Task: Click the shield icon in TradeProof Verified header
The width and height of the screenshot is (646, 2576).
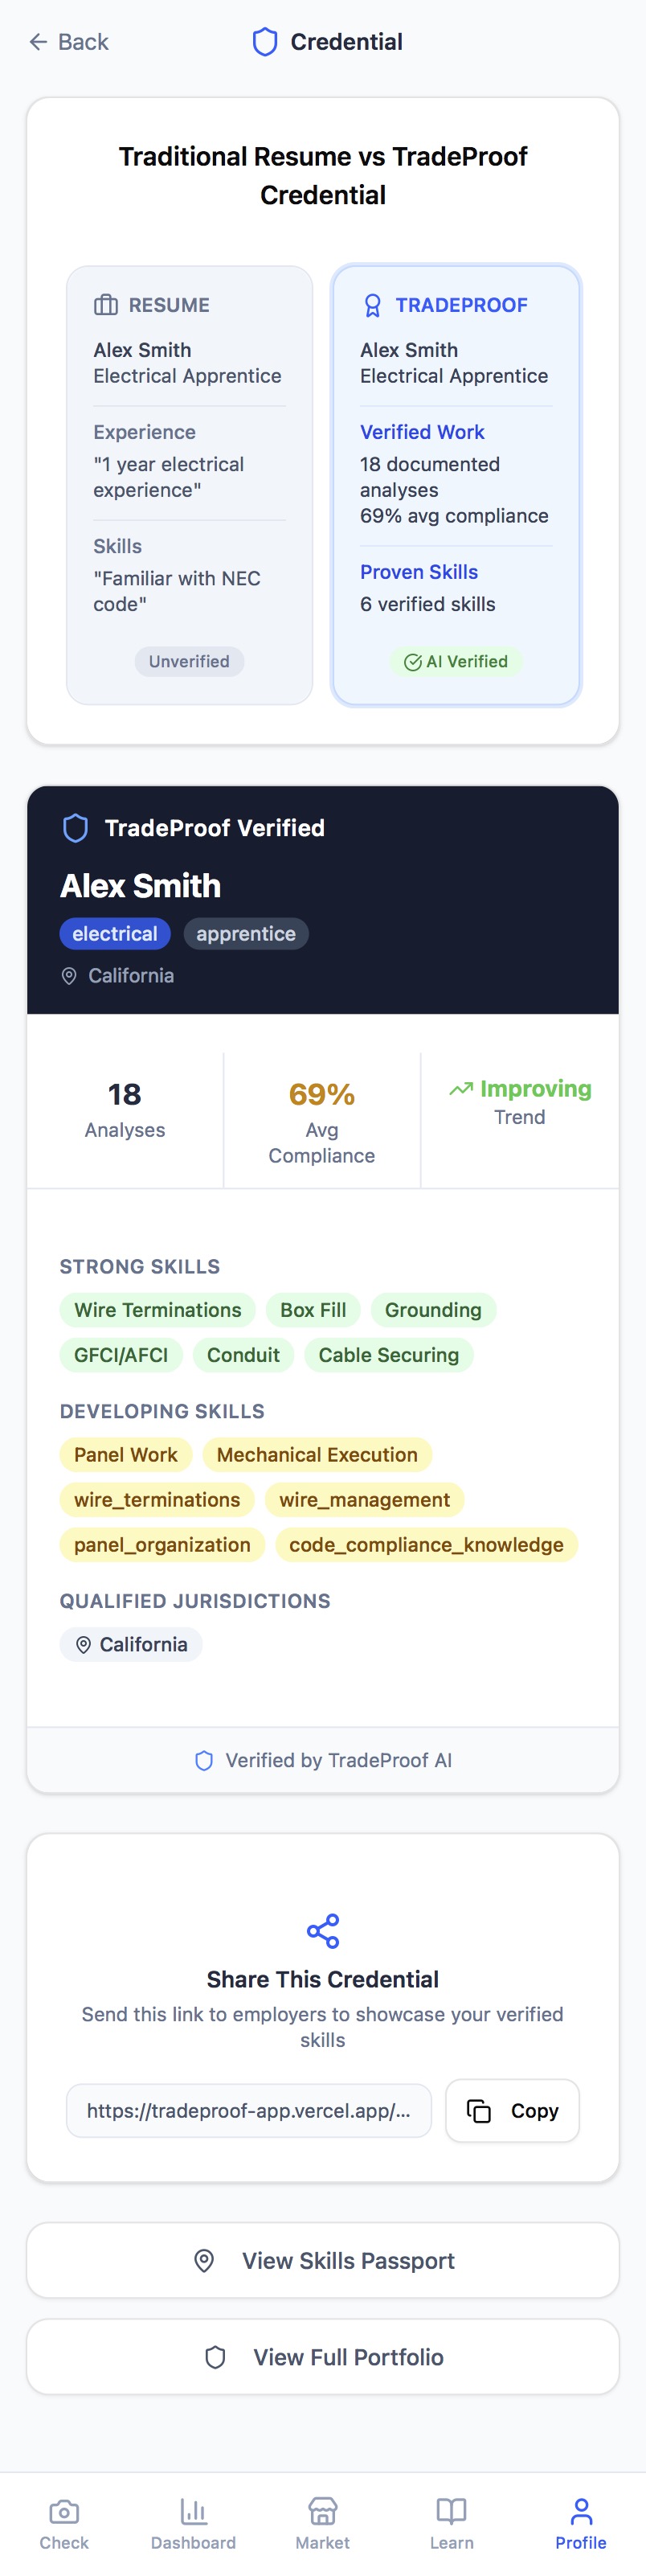Action: 76,828
